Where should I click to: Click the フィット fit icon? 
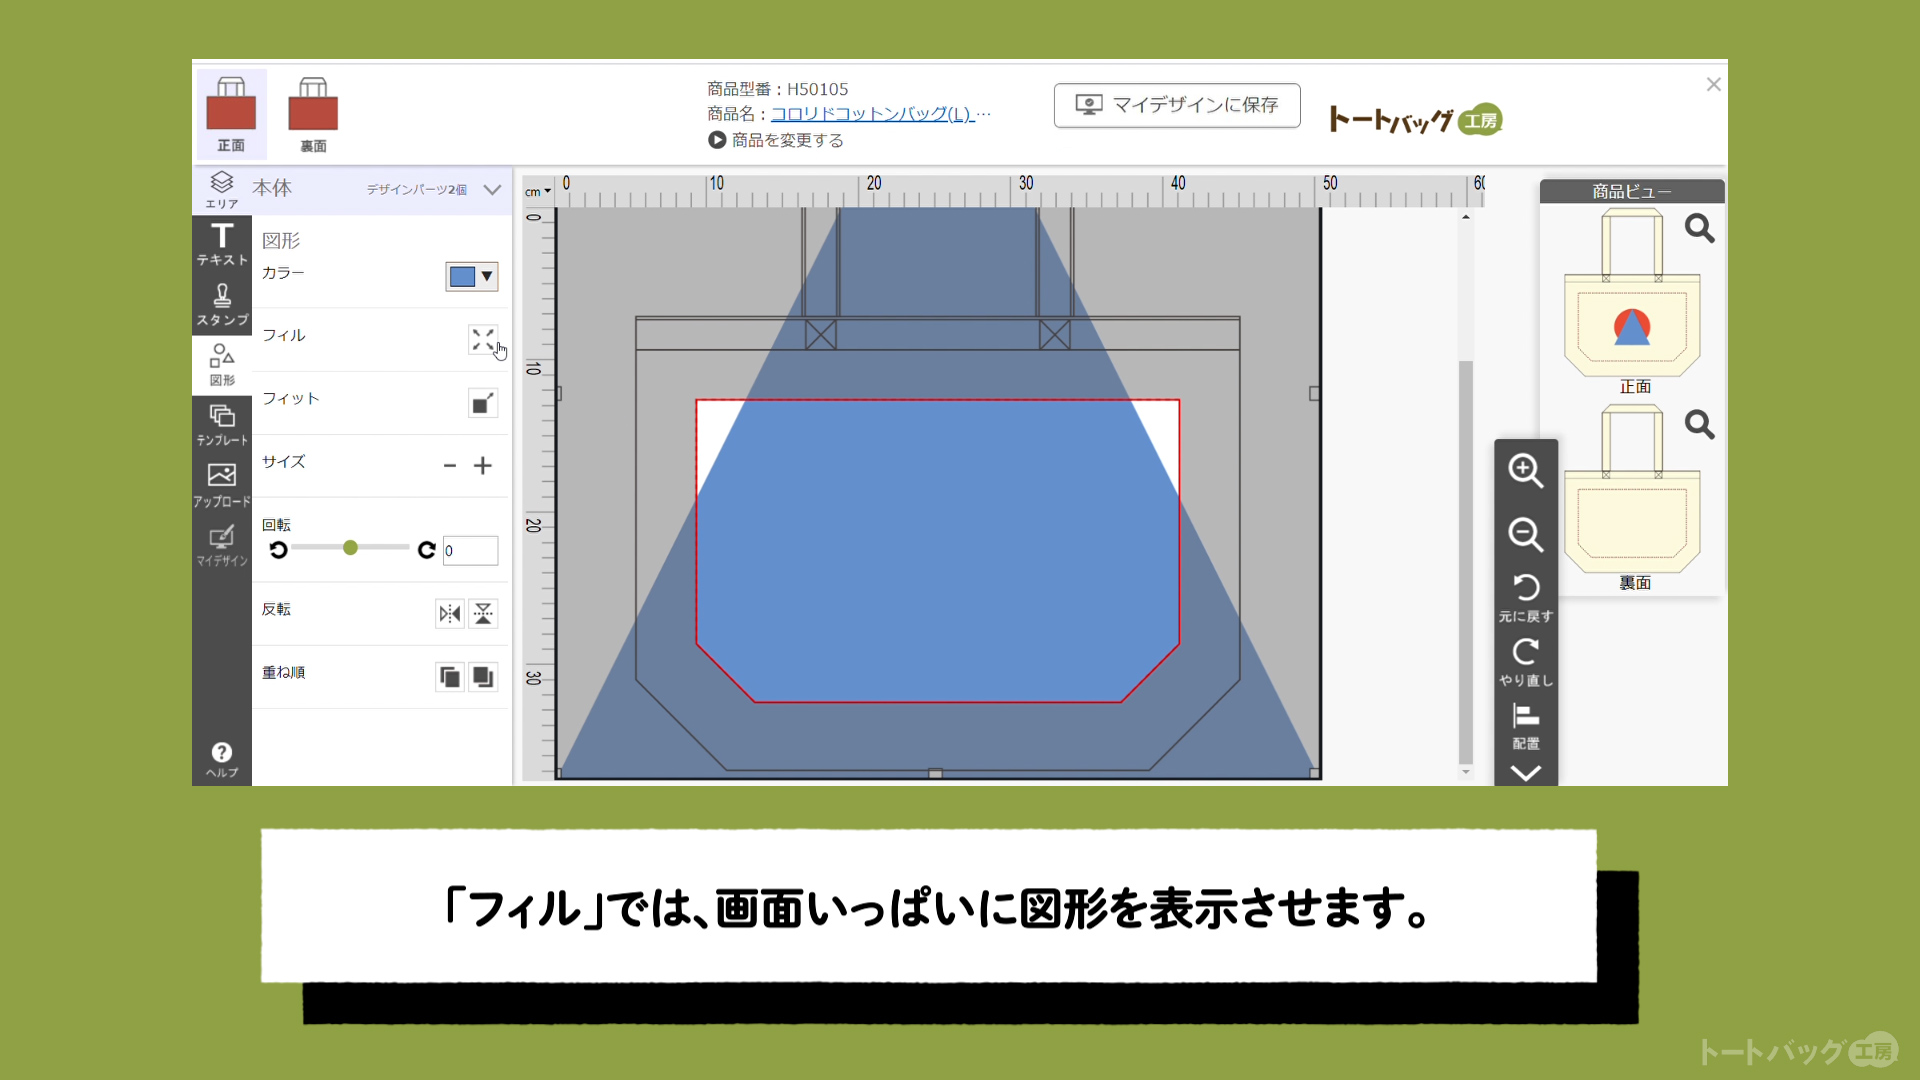pyautogui.click(x=483, y=403)
